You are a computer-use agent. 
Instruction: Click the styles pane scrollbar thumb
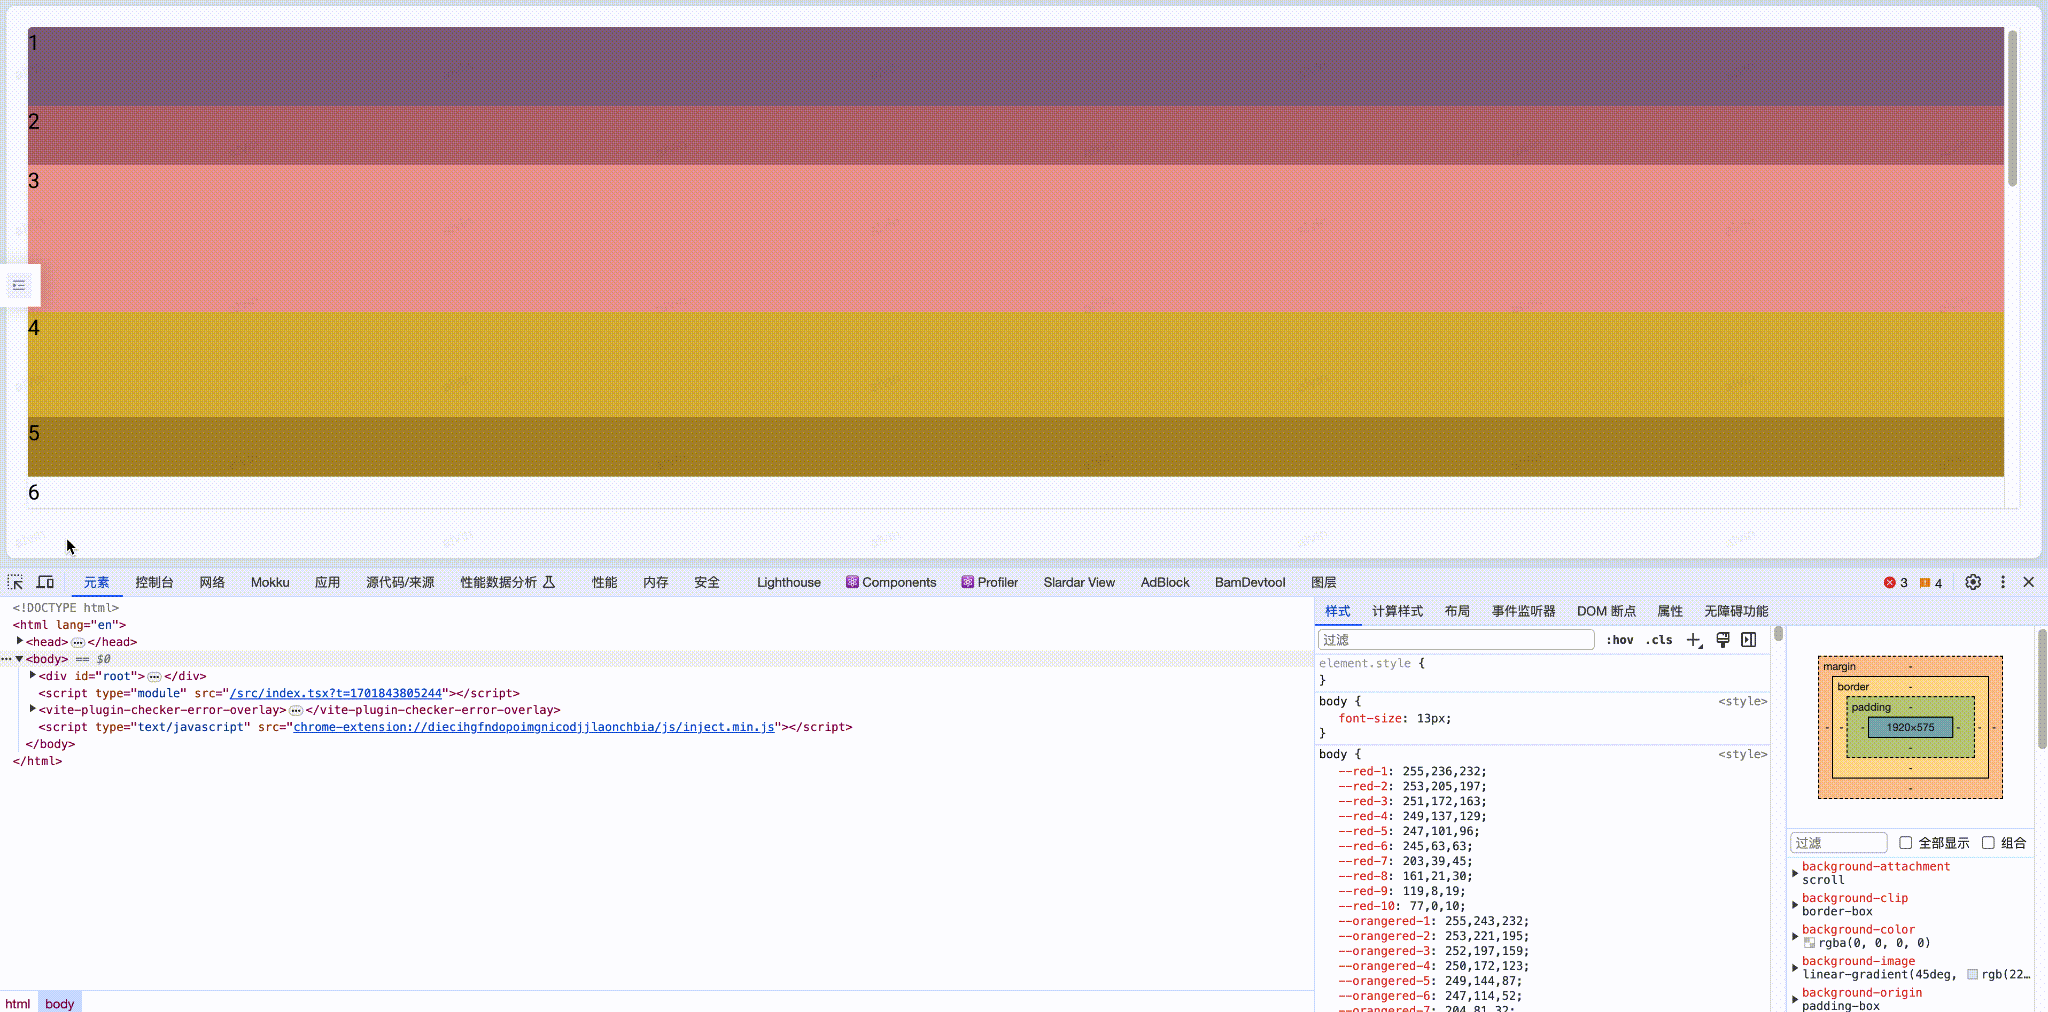point(1779,633)
